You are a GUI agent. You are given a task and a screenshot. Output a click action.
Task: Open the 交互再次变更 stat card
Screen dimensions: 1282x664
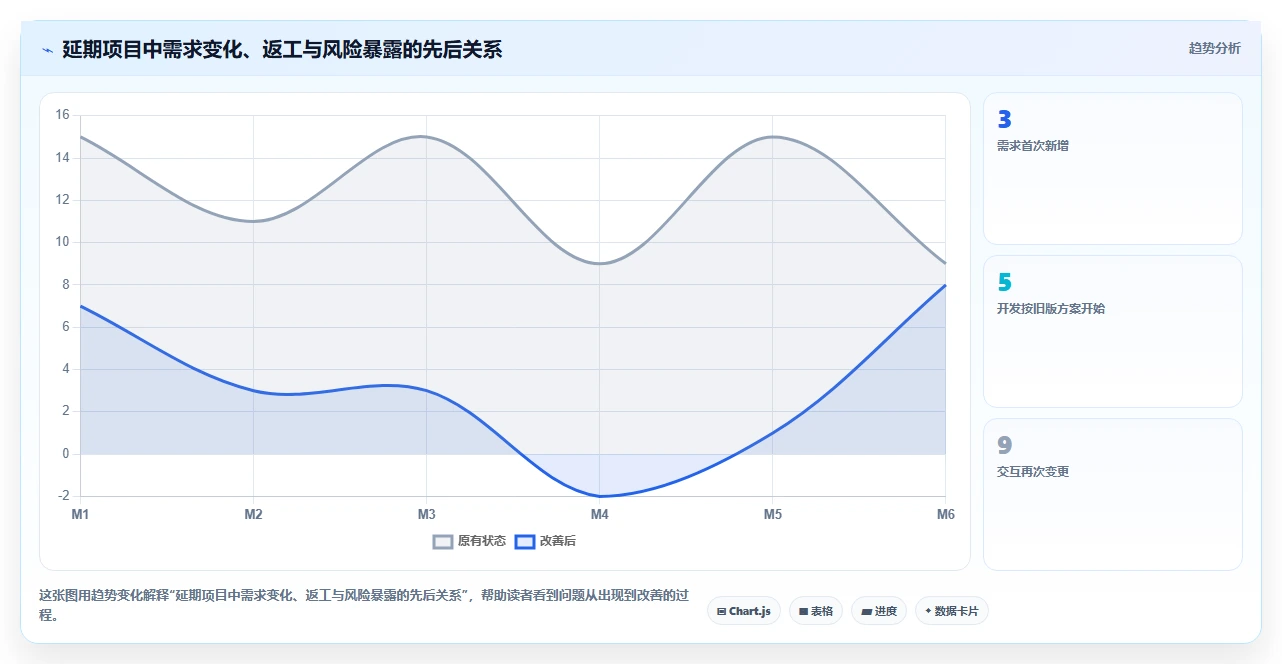pos(1113,494)
